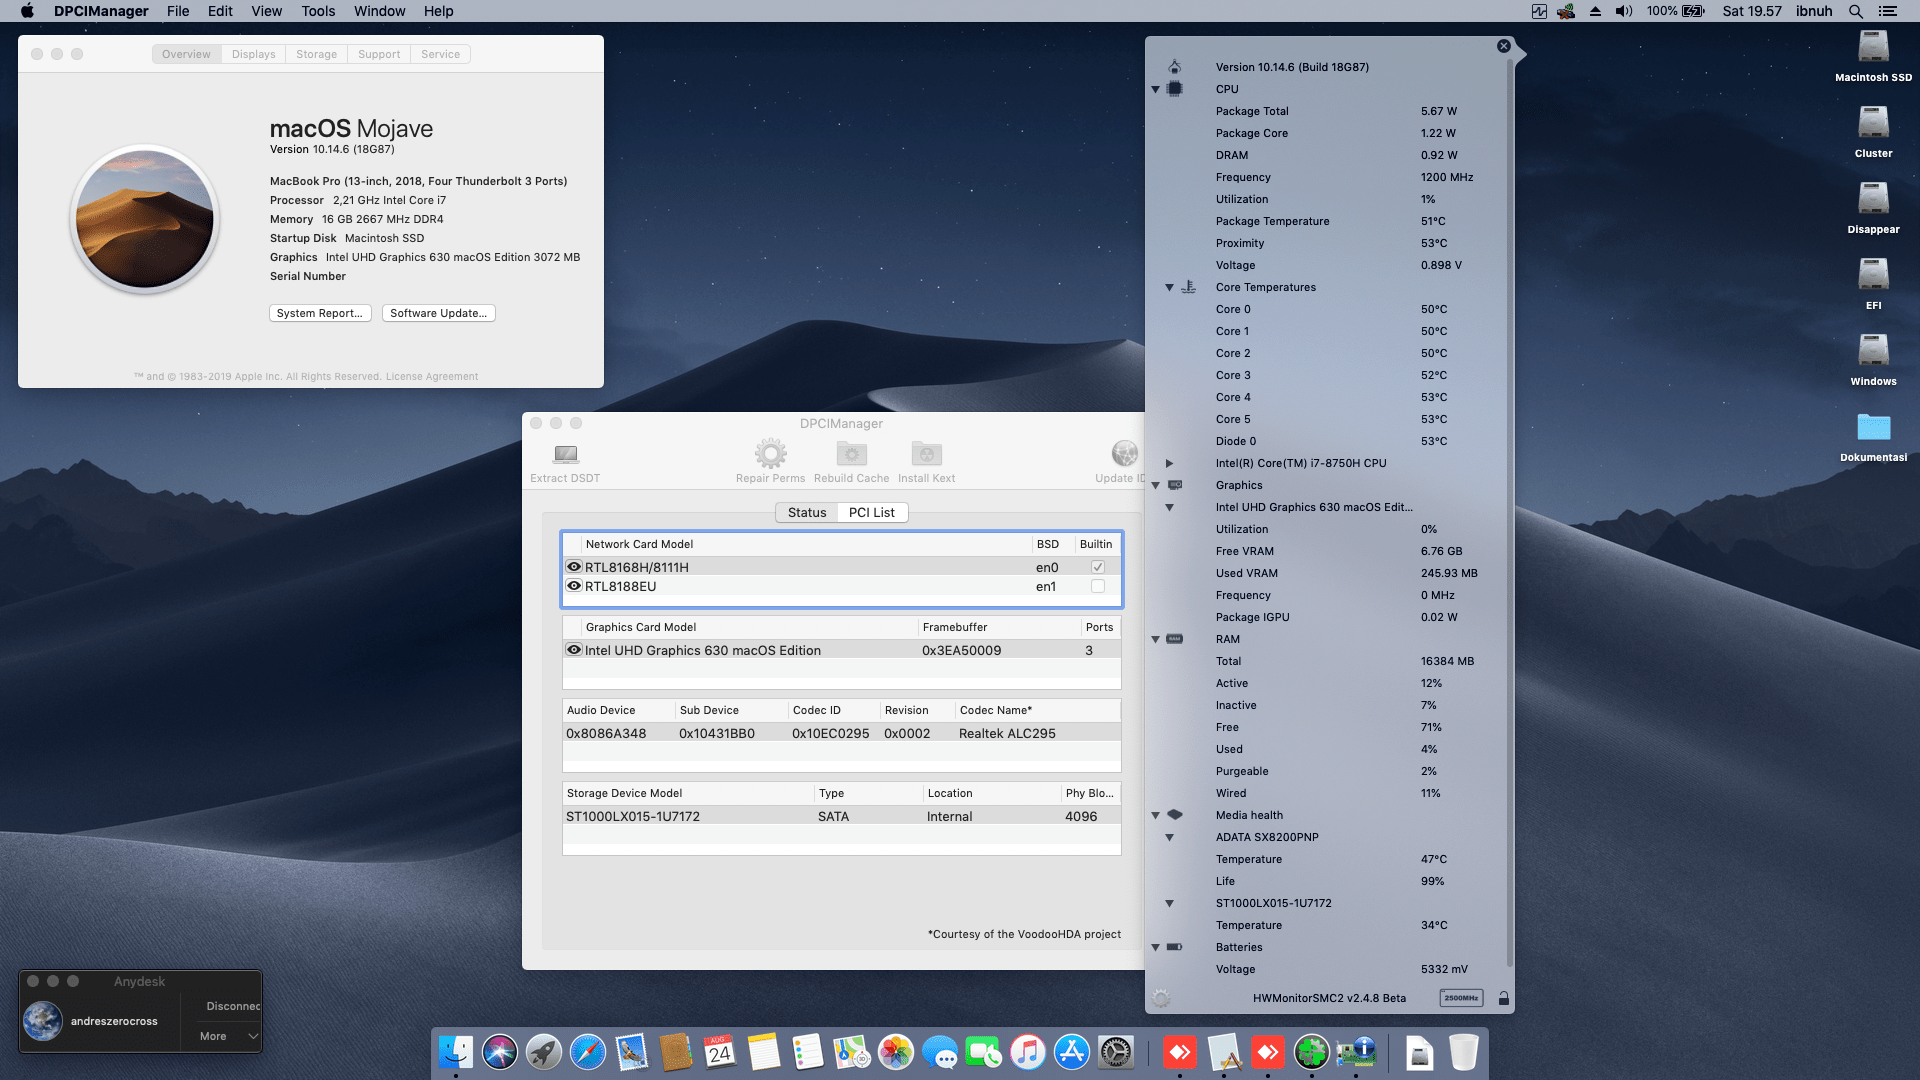Launch Siri from the Dock

tap(500, 1052)
